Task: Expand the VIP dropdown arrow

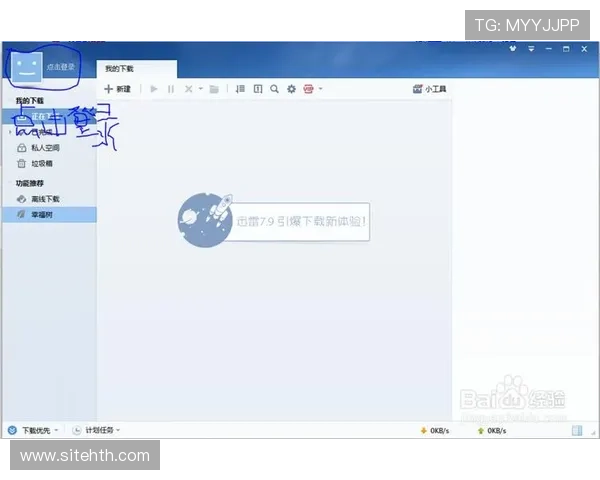Action: click(x=321, y=89)
